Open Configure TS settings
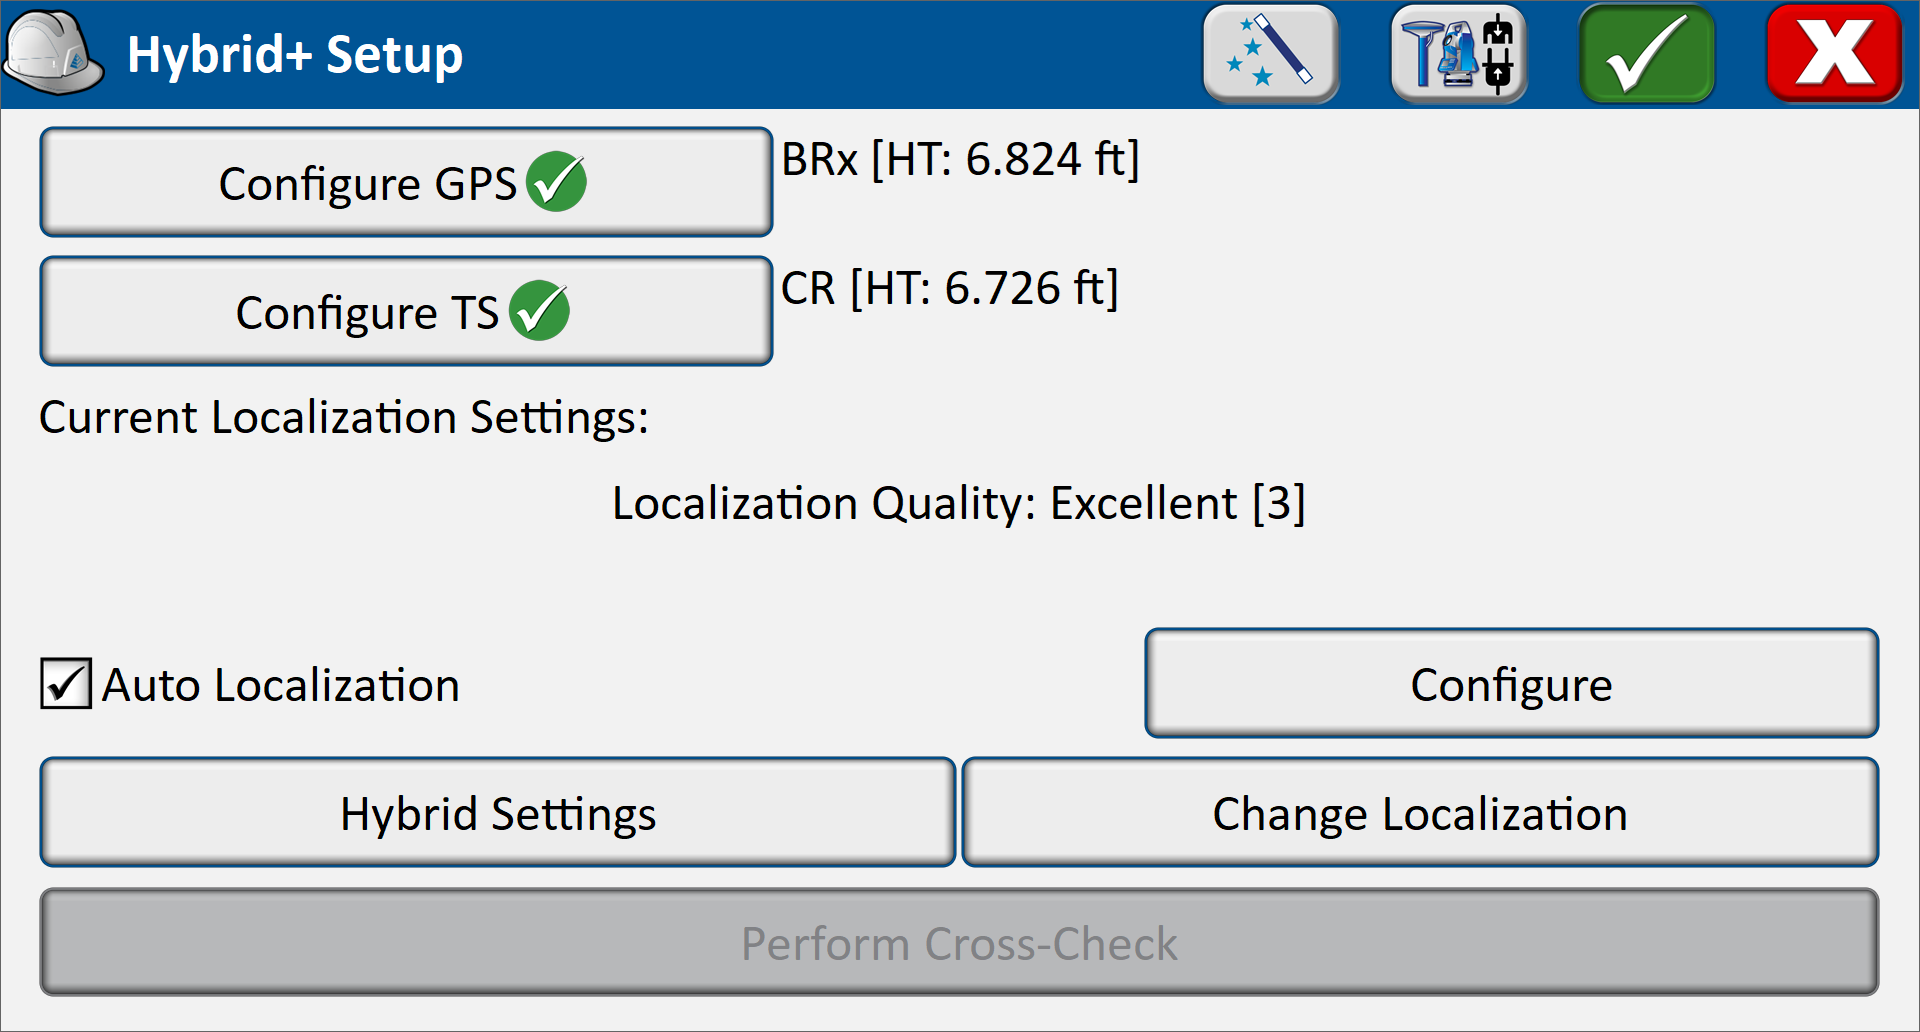The image size is (1920, 1032). (x=406, y=311)
